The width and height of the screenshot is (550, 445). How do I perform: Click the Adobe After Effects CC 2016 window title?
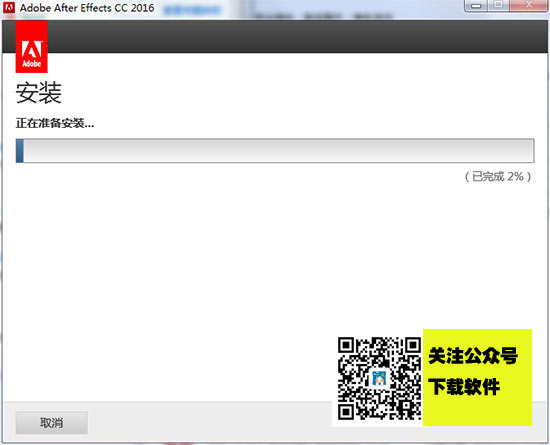[x=87, y=8]
